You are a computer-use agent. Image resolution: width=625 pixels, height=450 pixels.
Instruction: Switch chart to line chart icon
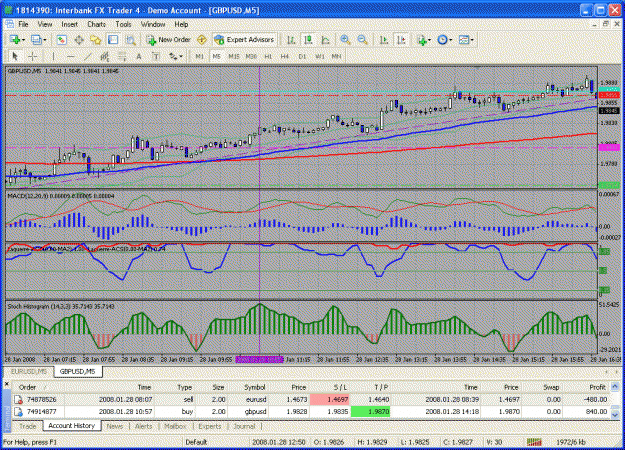click(325, 40)
